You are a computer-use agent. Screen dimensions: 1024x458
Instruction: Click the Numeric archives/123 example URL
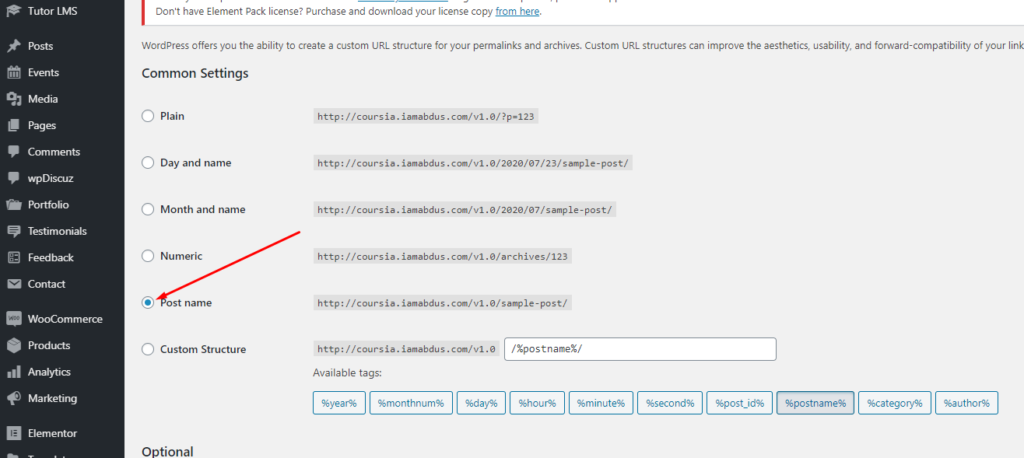point(442,256)
